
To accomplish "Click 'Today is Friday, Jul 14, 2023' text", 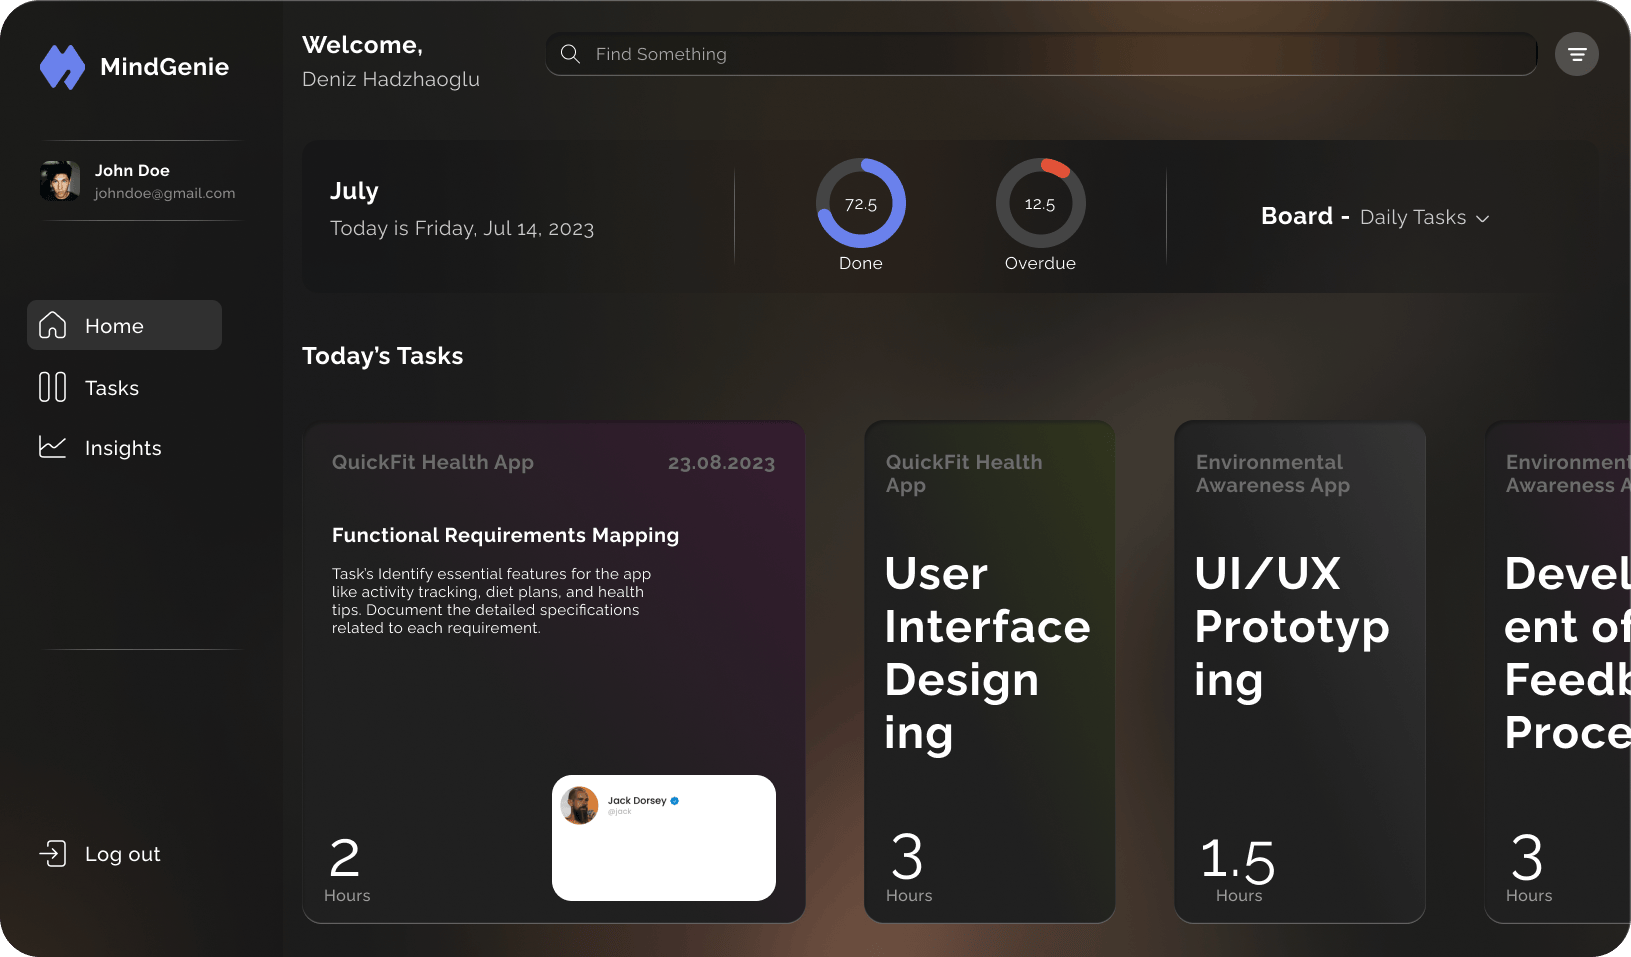I will click(462, 228).
